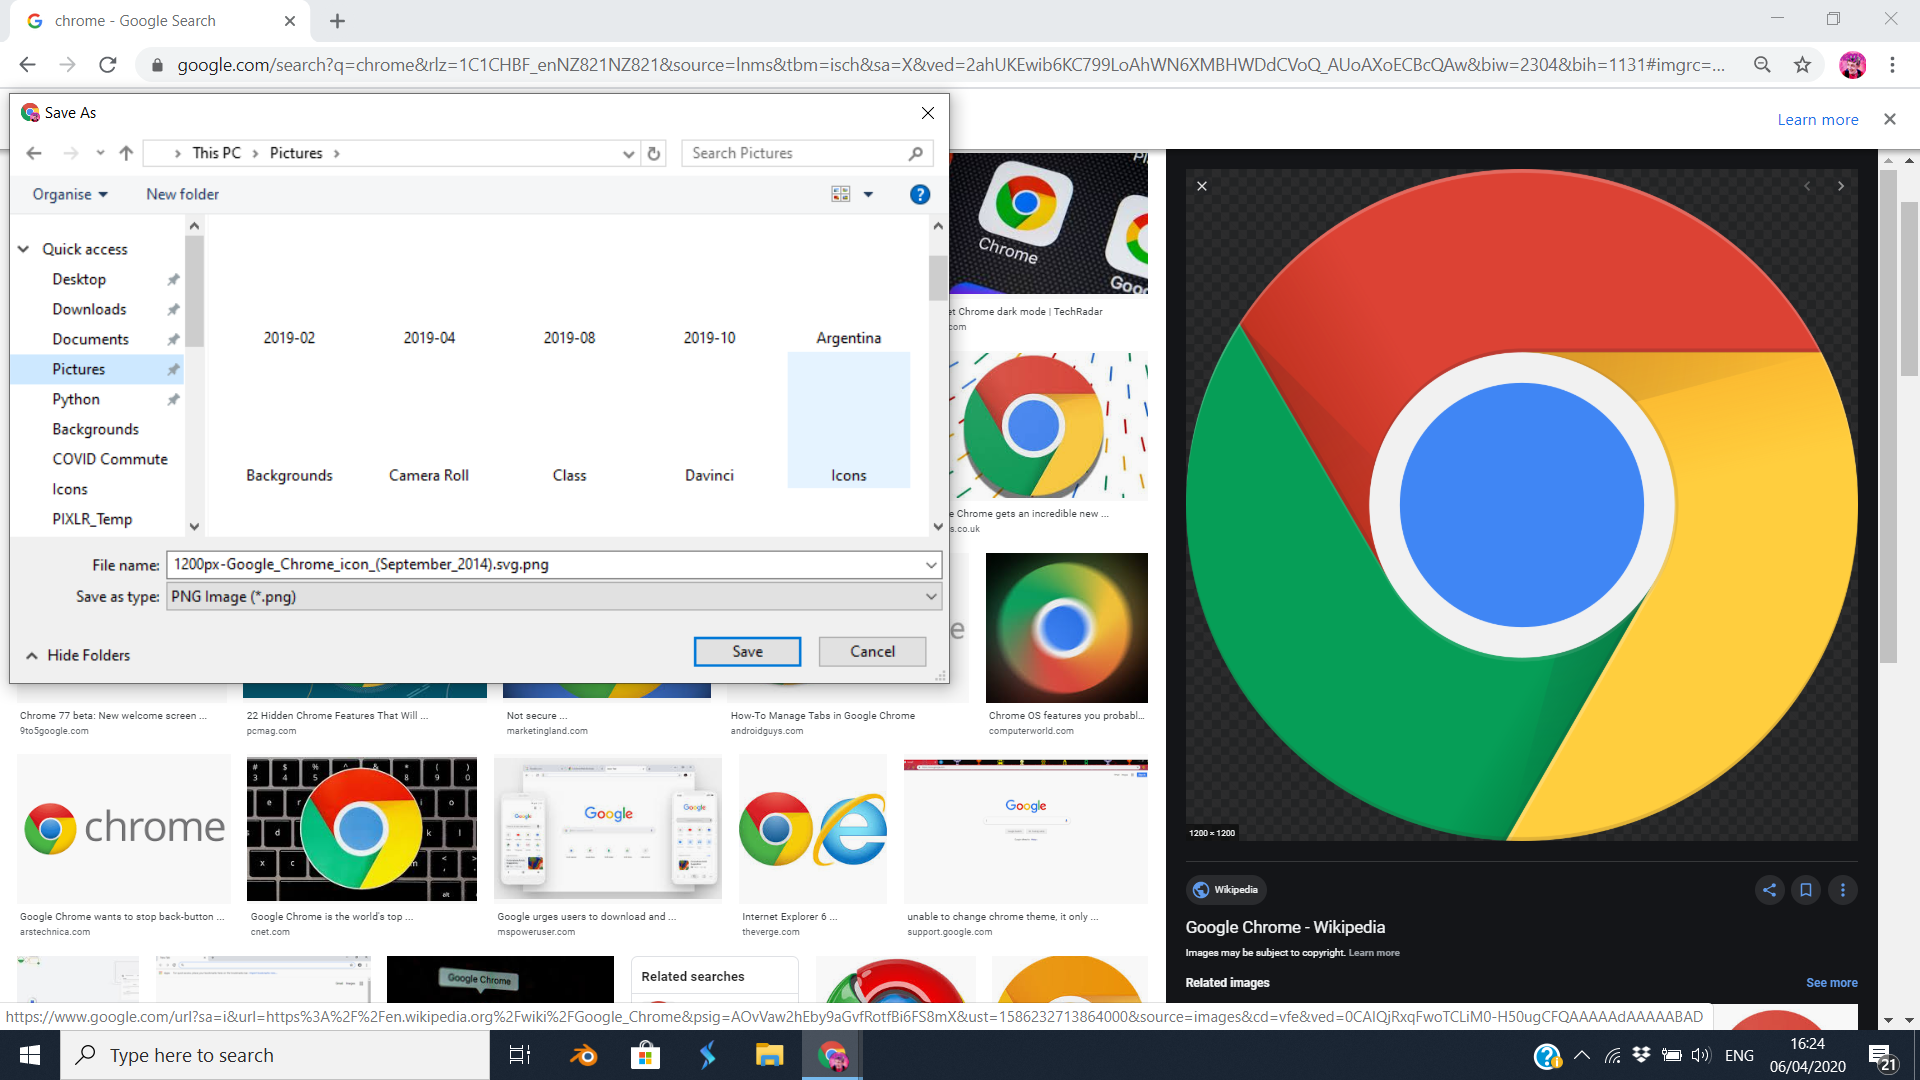Select the Pictures folder in breadcrumb
Viewport: 1920px width, 1080px height.
tap(295, 153)
